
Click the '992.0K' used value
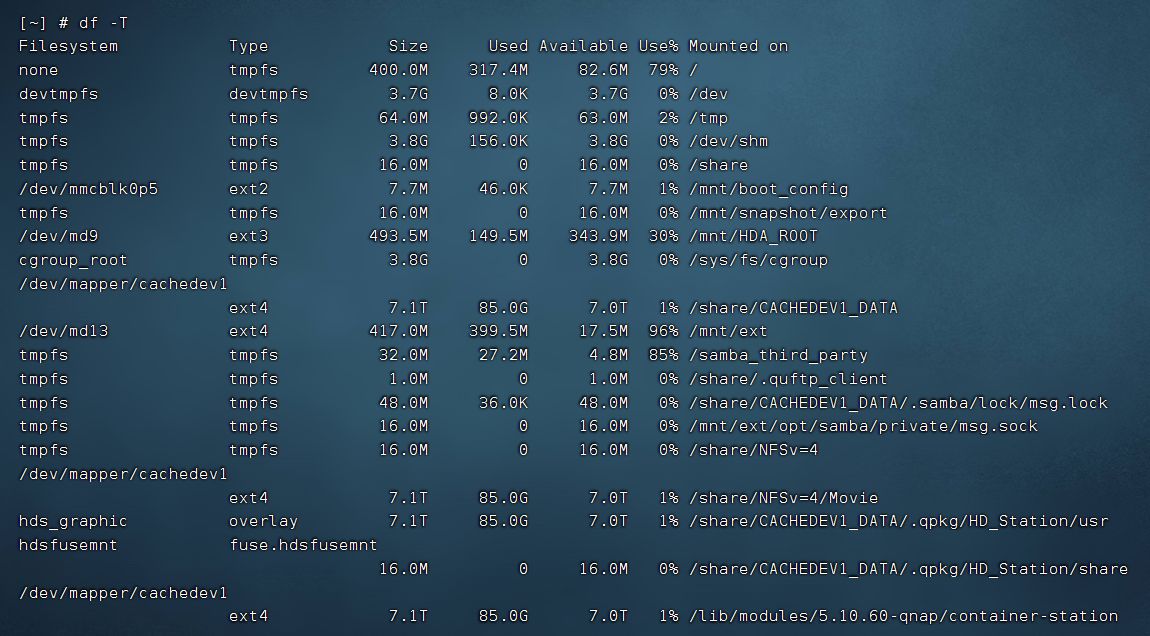coord(498,118)
